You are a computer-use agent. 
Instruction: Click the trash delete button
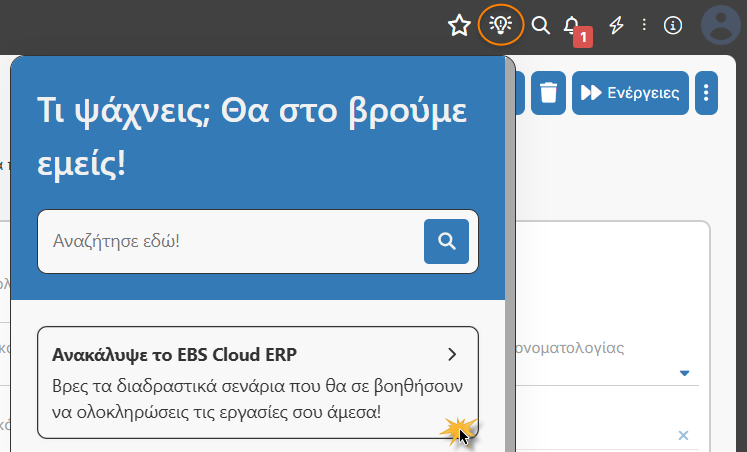click(548, 93)
